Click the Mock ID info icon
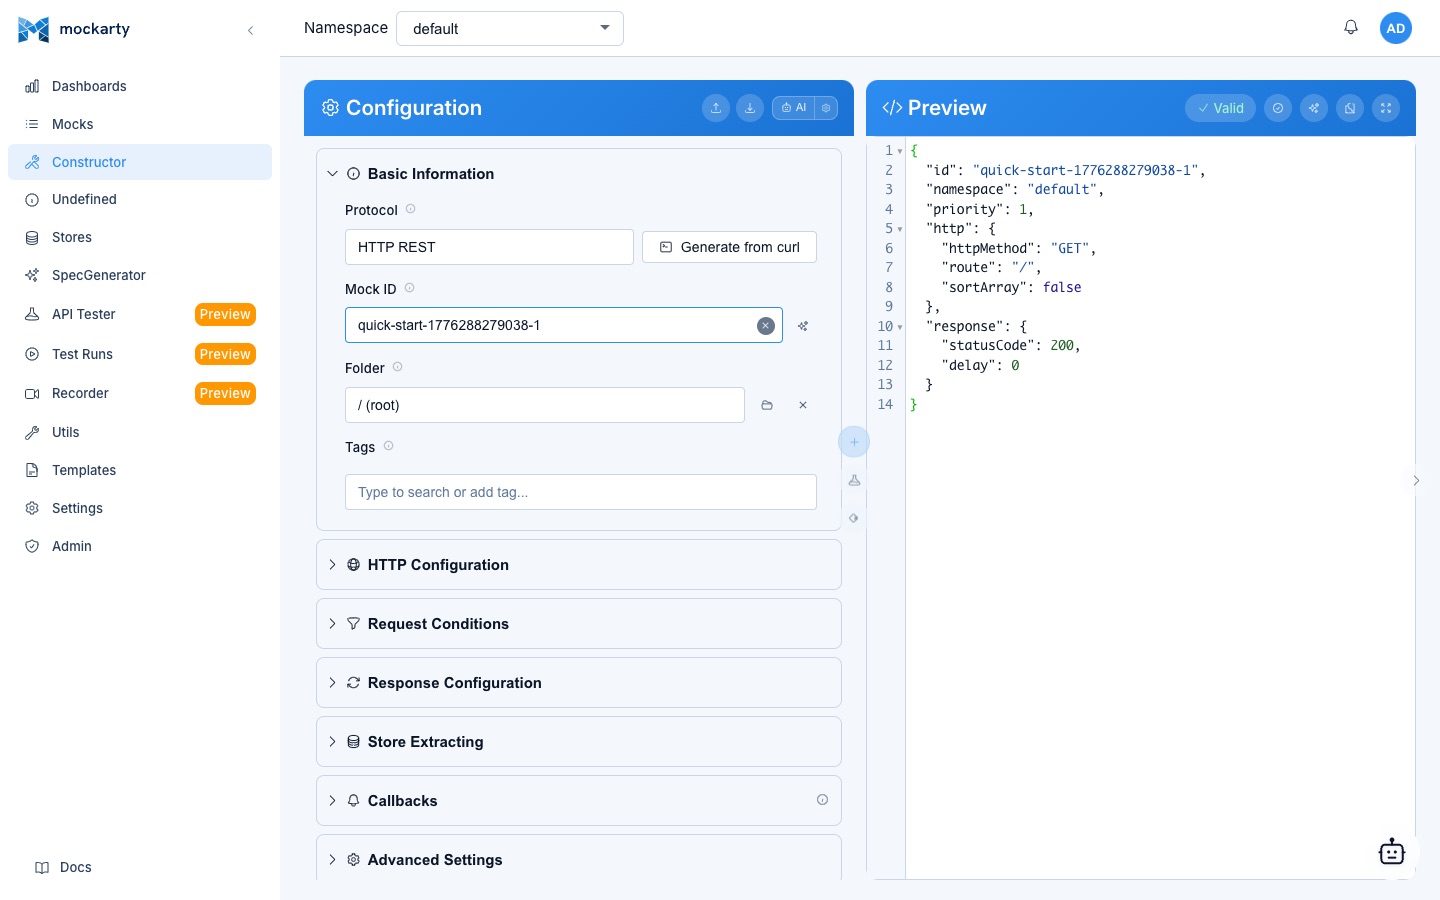 point(409,288)
